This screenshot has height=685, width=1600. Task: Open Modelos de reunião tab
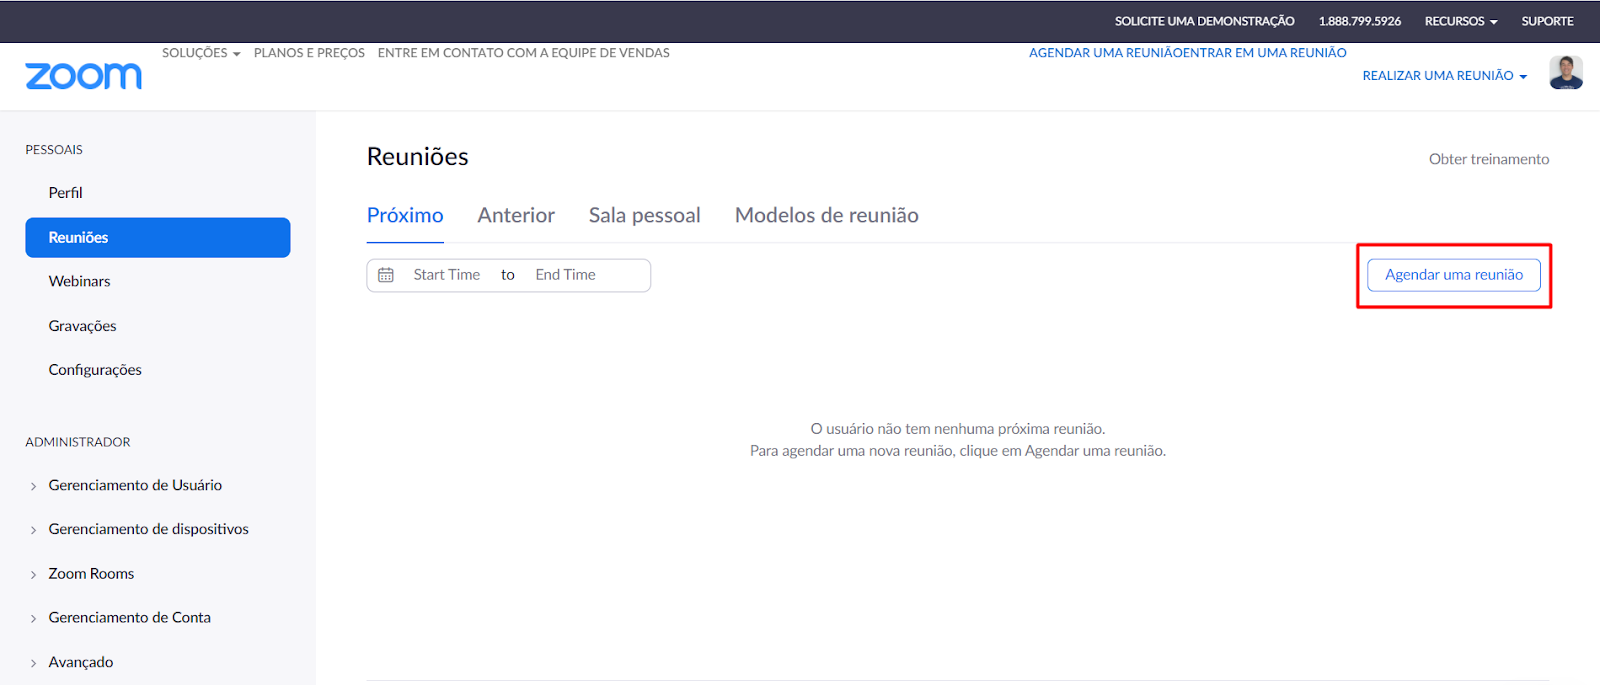pyautogui.click(x=827, y=215)
